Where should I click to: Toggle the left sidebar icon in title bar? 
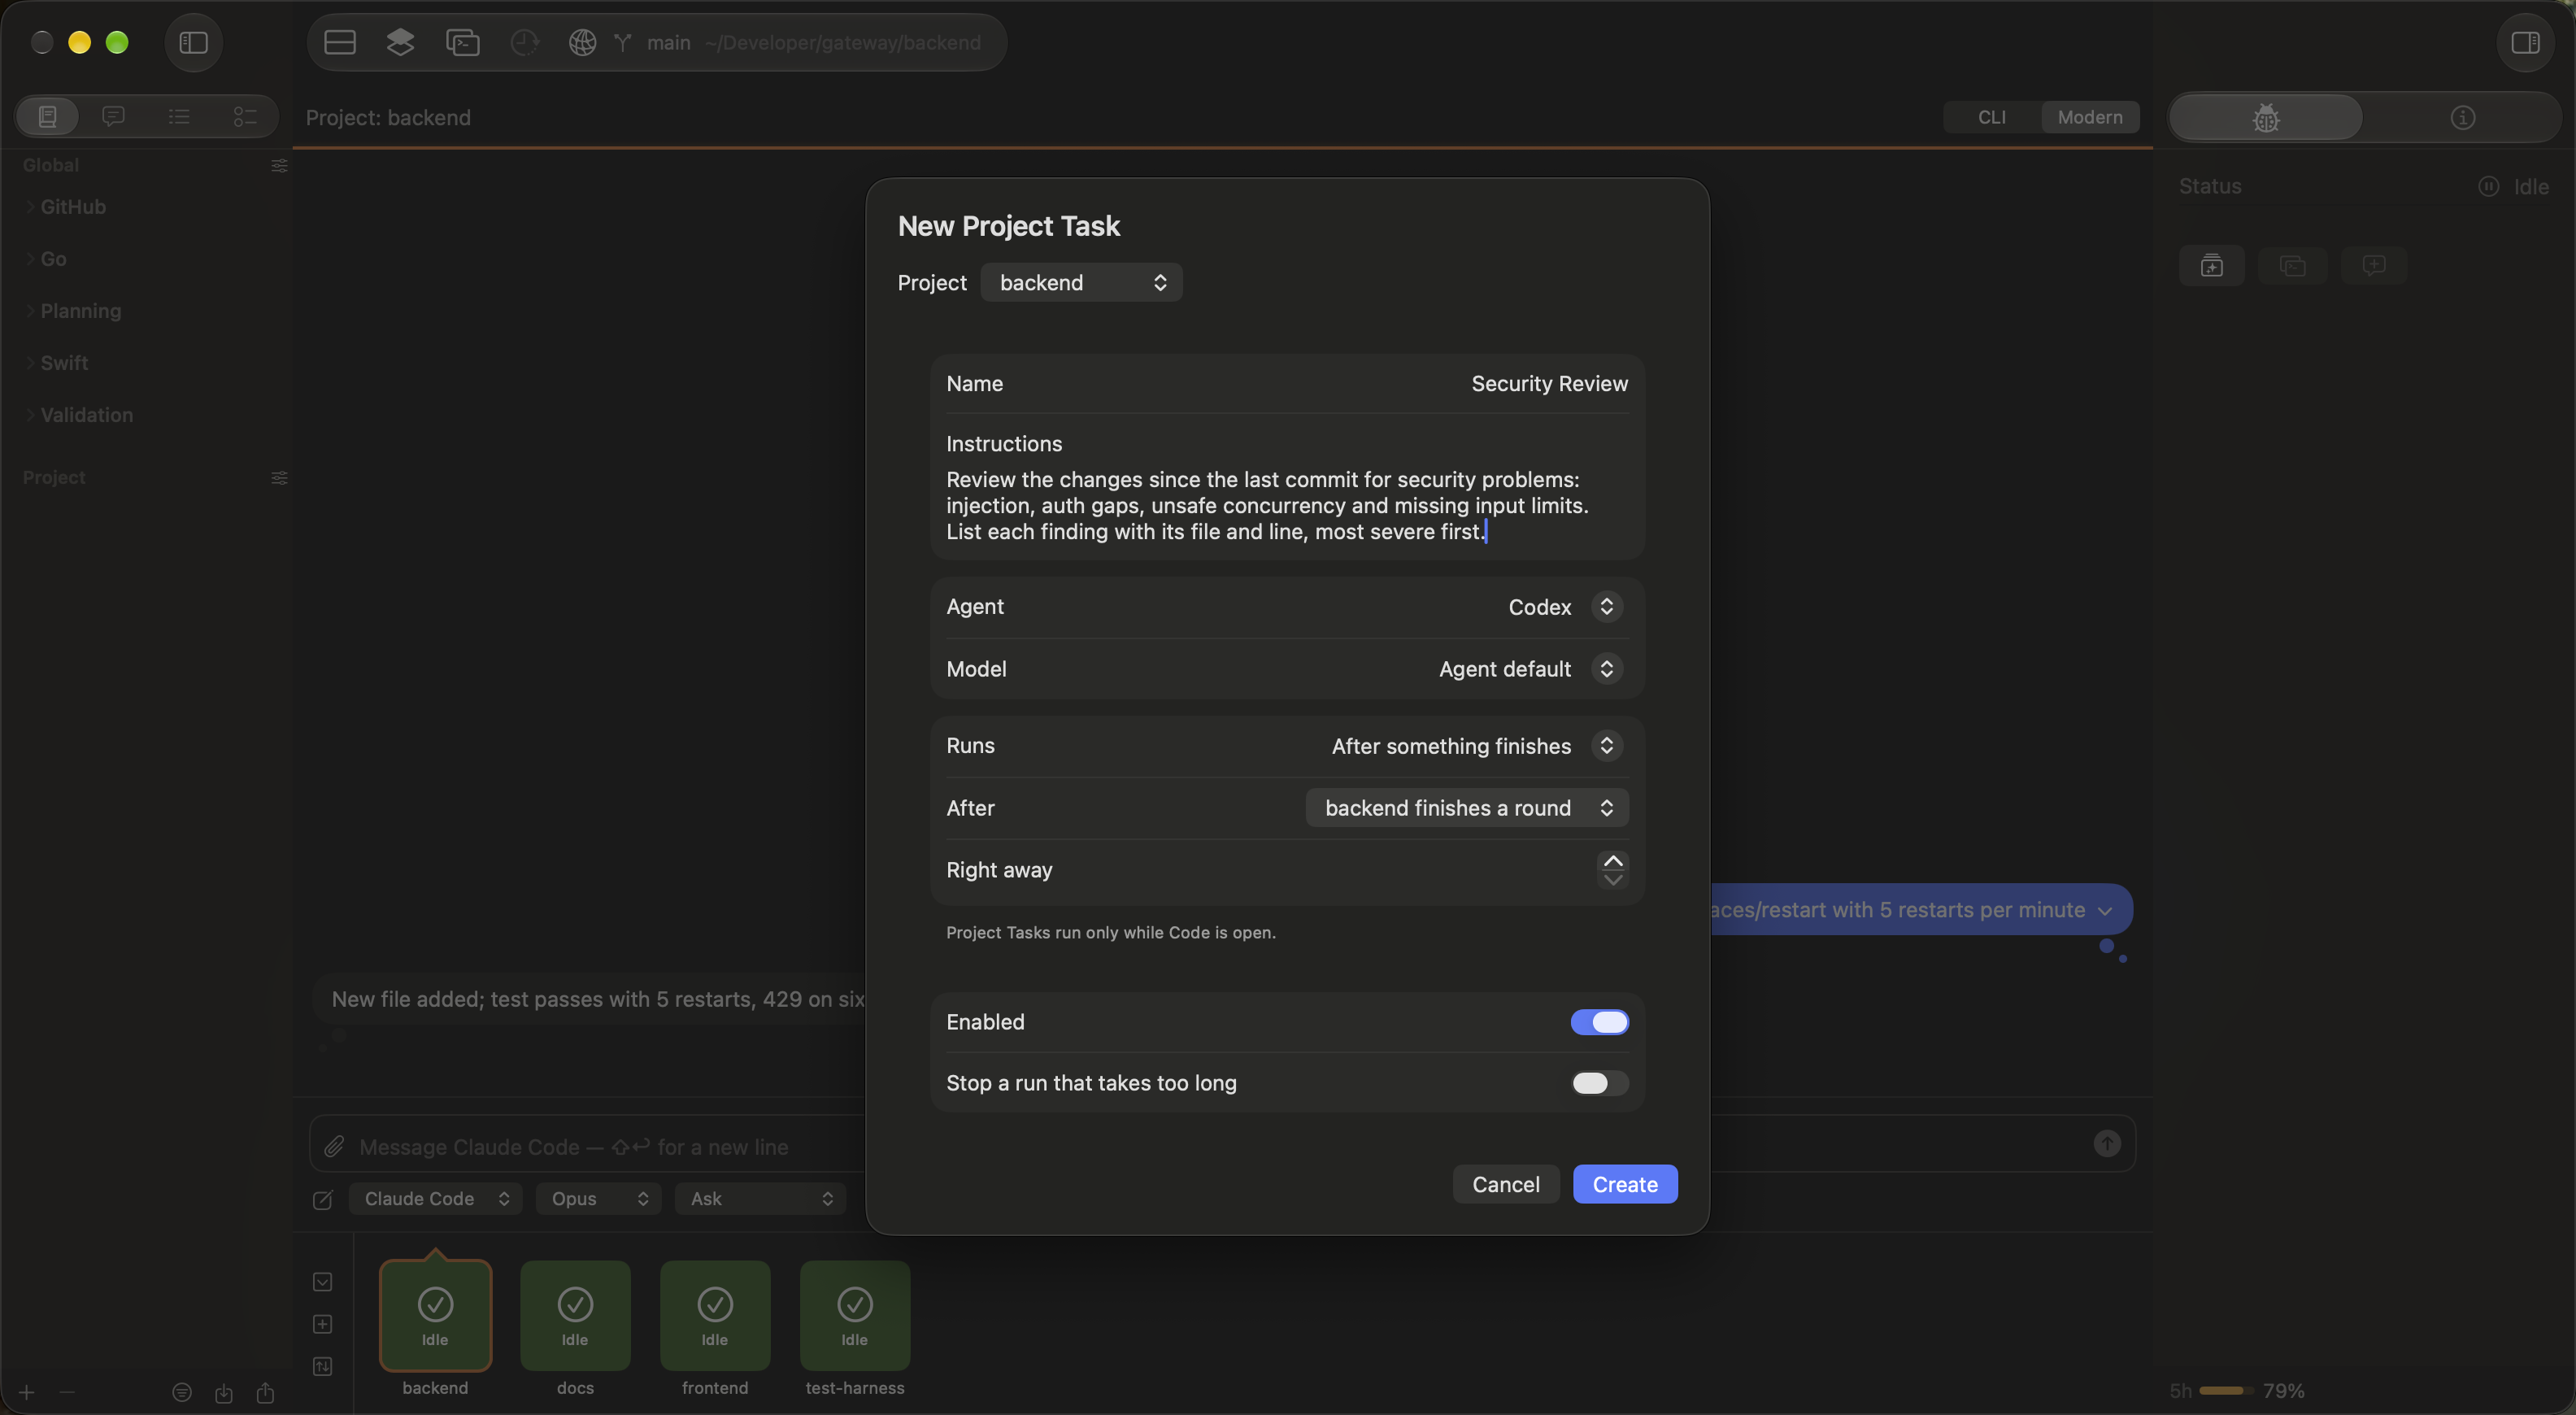[193, 42]
